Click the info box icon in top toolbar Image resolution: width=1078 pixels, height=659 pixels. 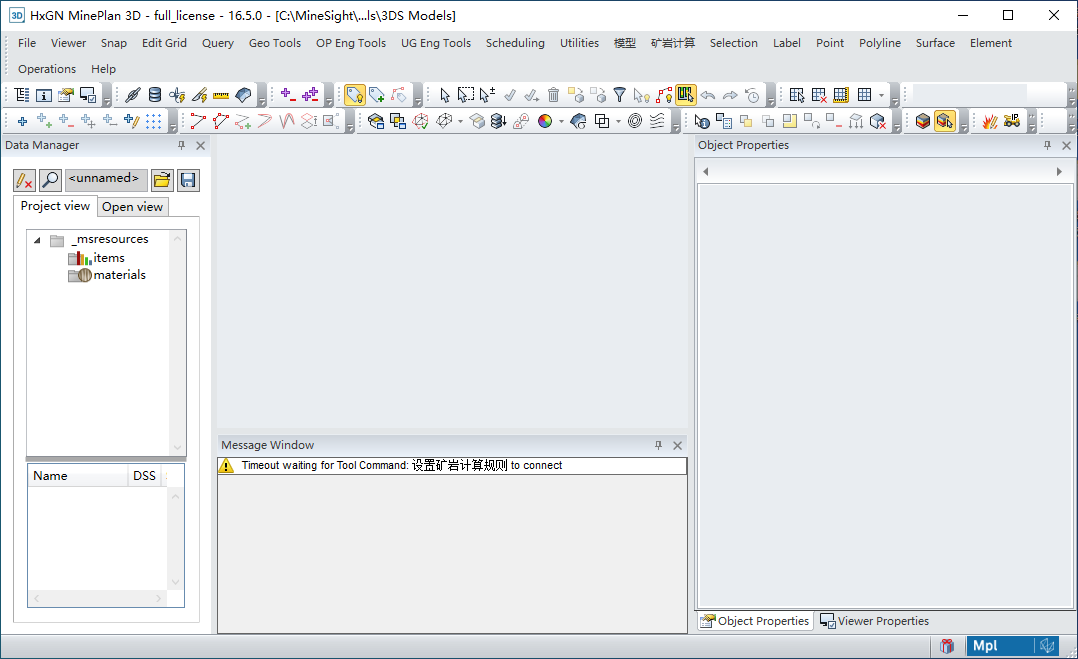43,95
